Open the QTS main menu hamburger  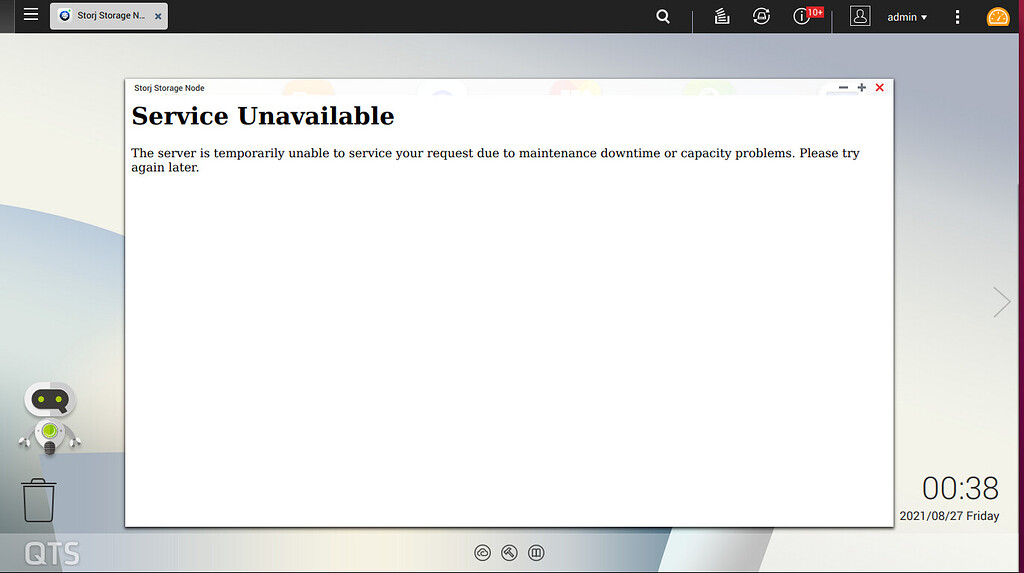pyautogui.click(x=31, y=15)
